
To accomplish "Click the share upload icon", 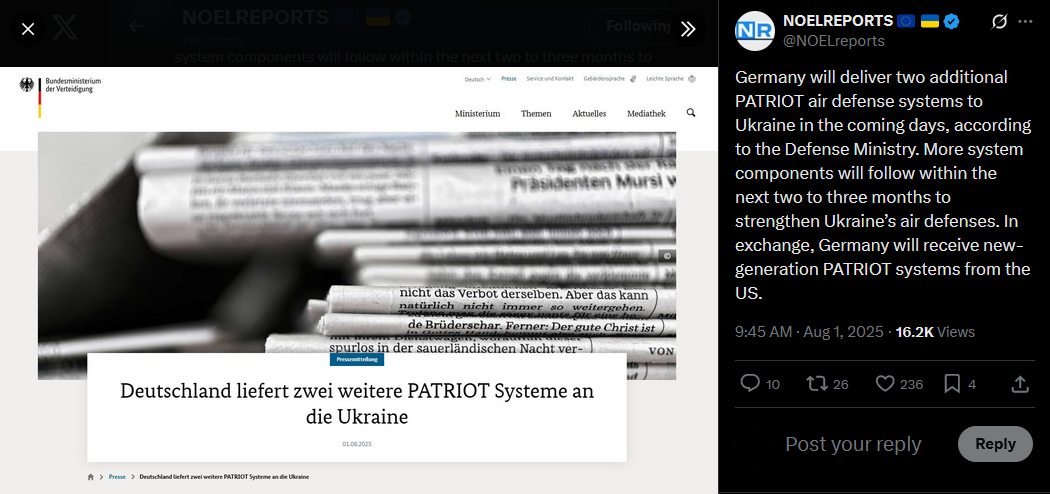I will [1019, 384].
